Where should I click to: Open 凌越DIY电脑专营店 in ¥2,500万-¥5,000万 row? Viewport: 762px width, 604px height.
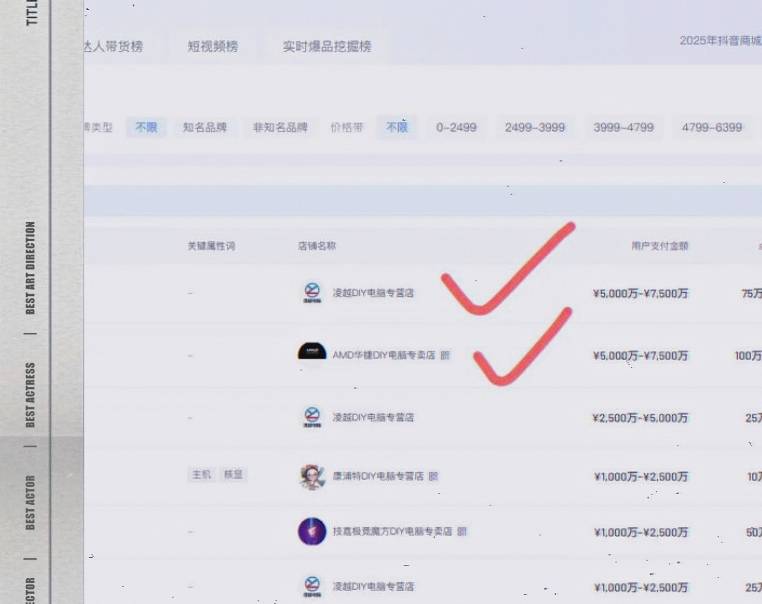pos(373,417)
